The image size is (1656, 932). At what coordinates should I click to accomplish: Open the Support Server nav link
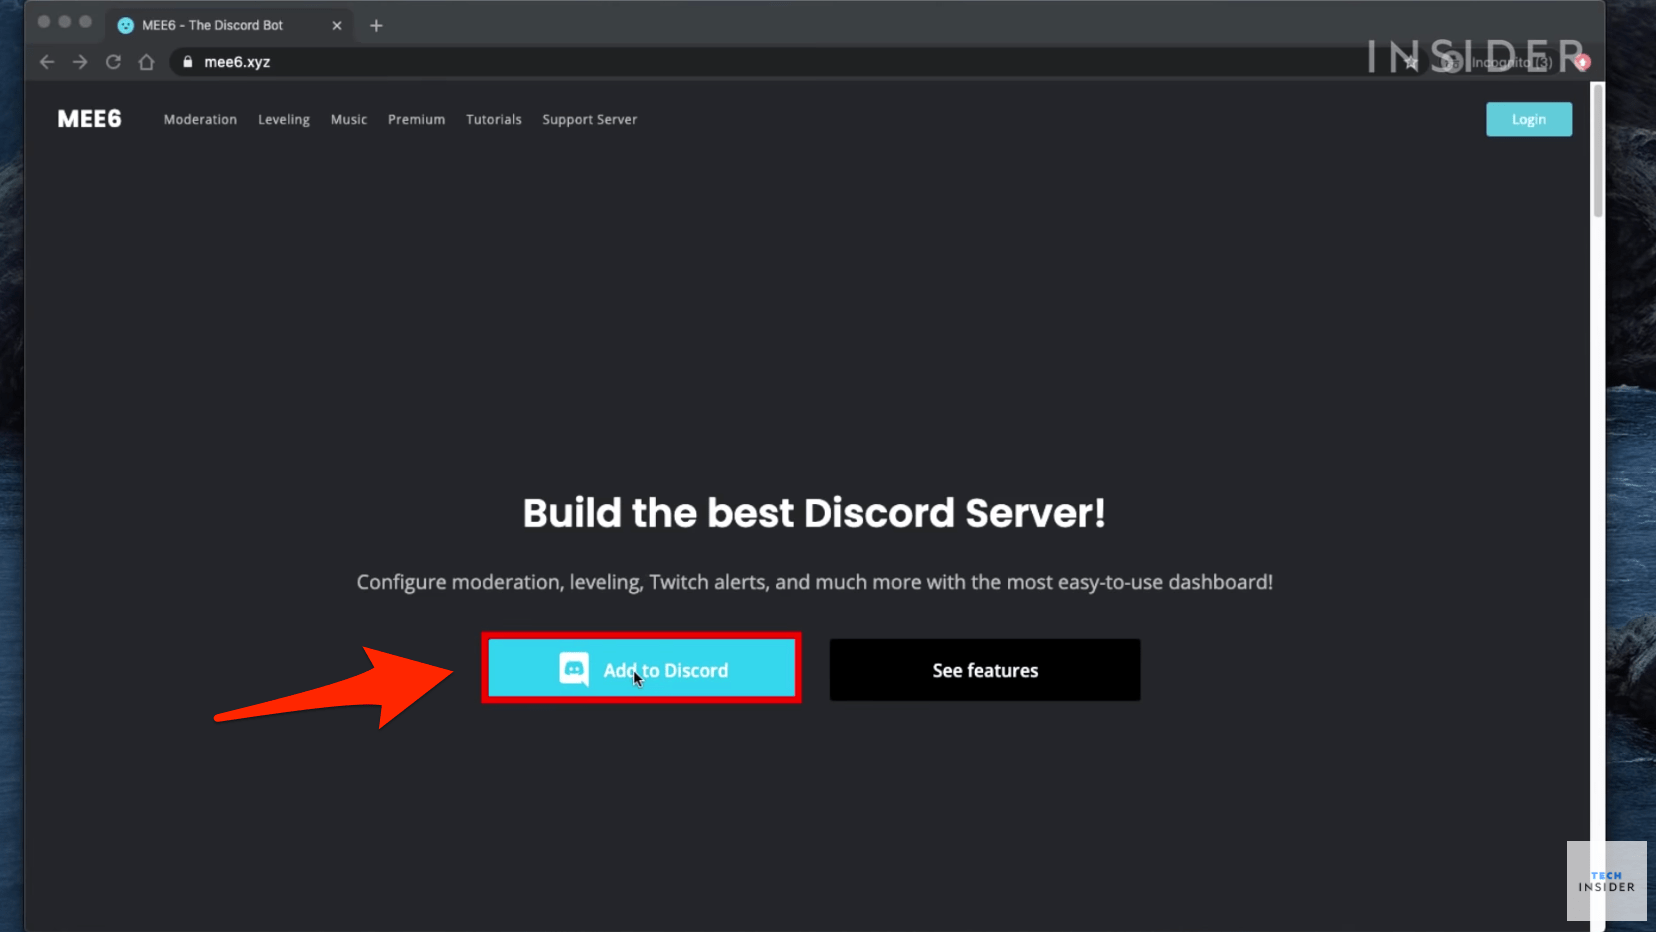[589, 120]
